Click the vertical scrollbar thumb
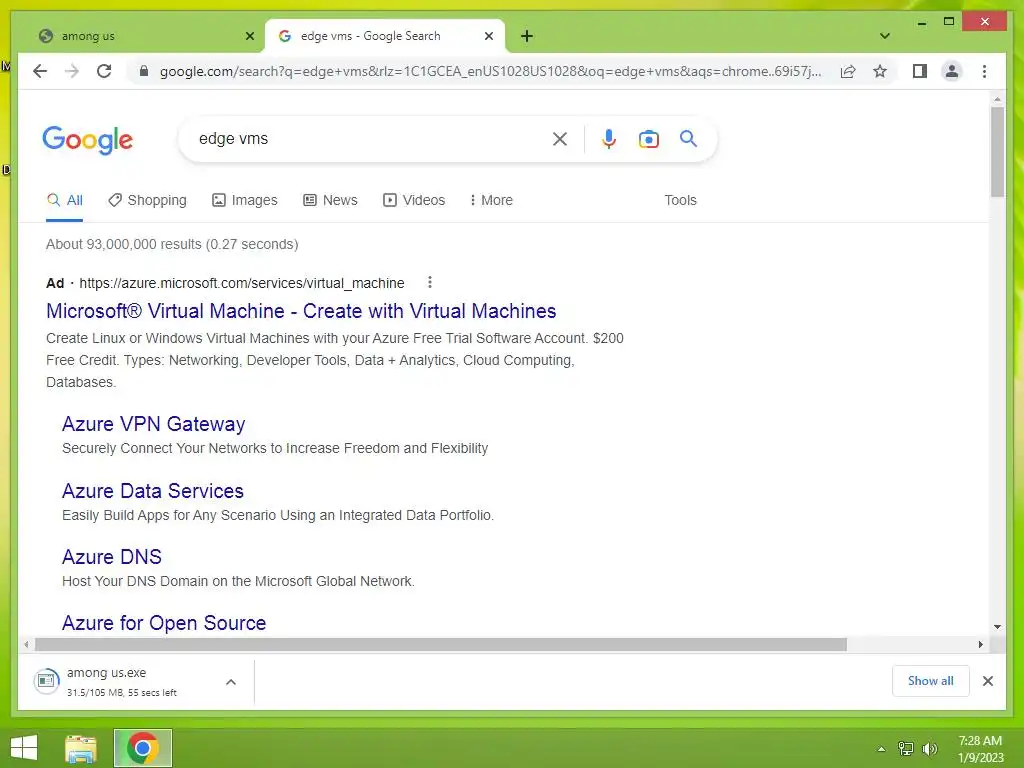The height and width of the screenshot is (768, 1024). 997,152
